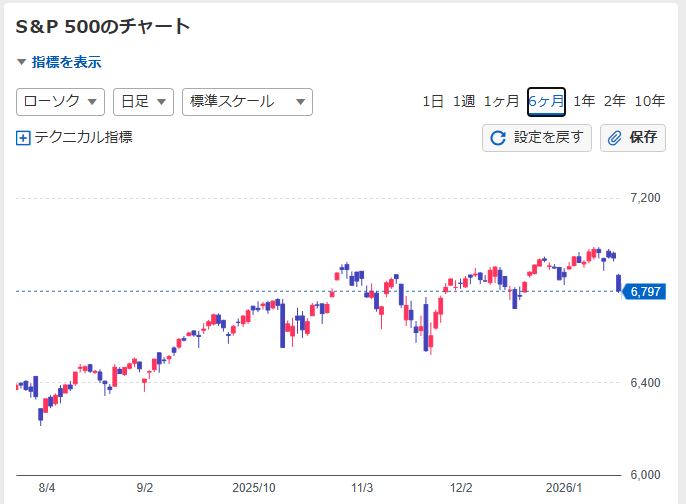Select the 1週 time range
This screenshot has height=504, width=686.
point(463,101)
